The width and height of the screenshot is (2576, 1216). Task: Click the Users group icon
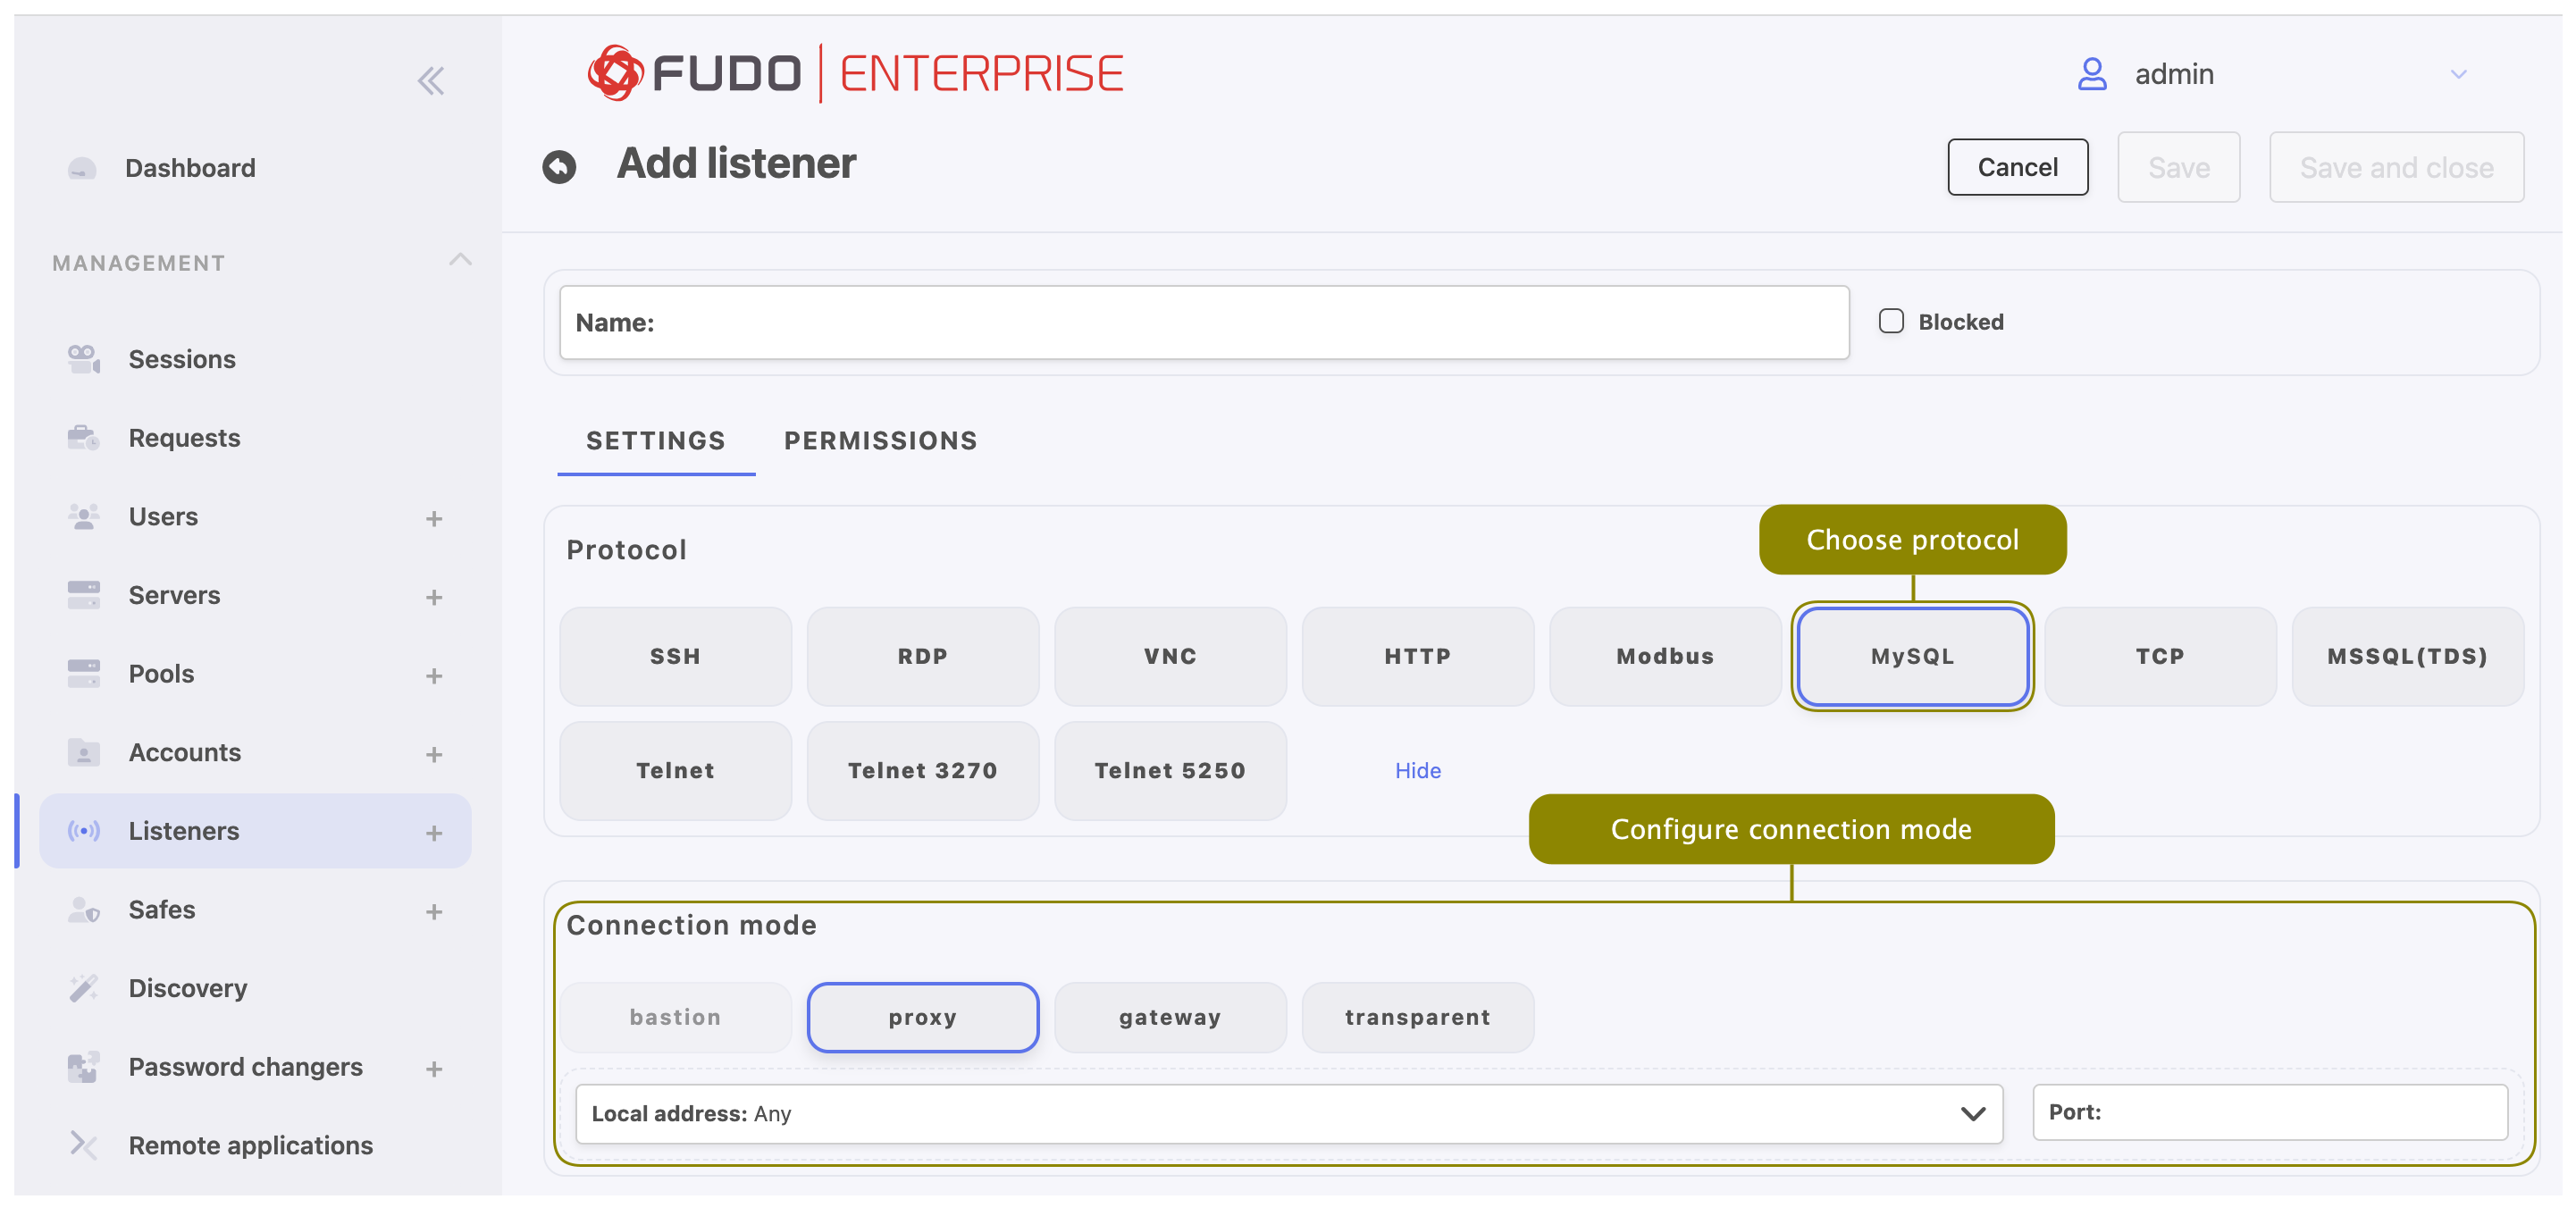84,516
